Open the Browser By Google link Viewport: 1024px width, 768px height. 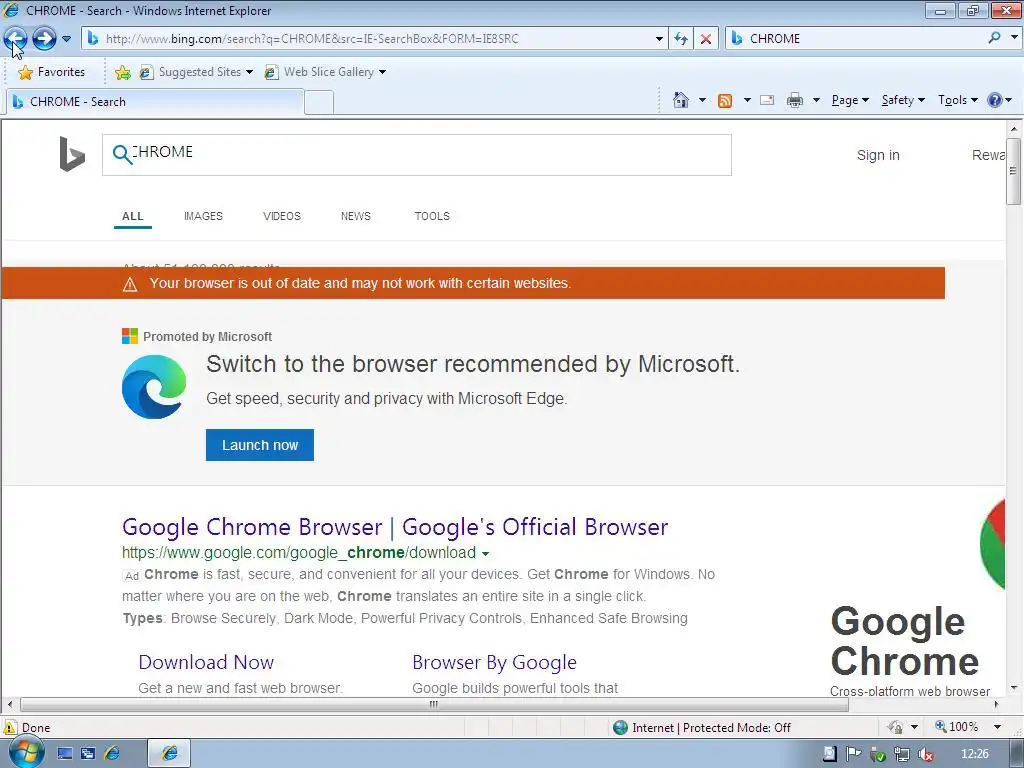[494, 662]
